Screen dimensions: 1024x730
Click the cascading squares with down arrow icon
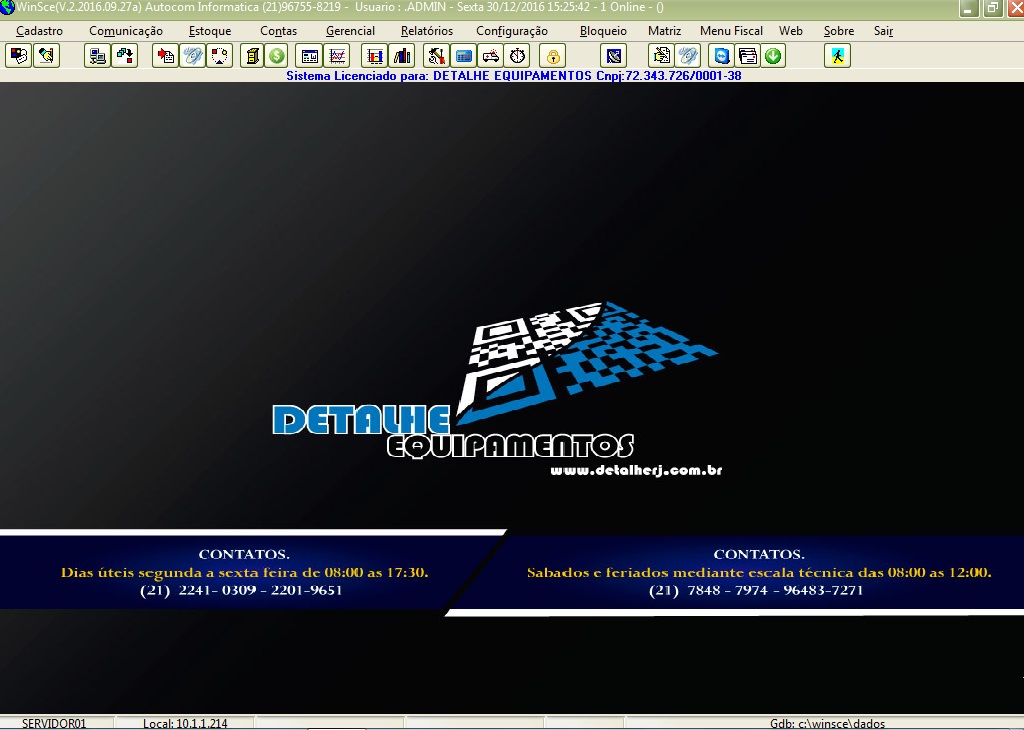[x=125, y=56]
